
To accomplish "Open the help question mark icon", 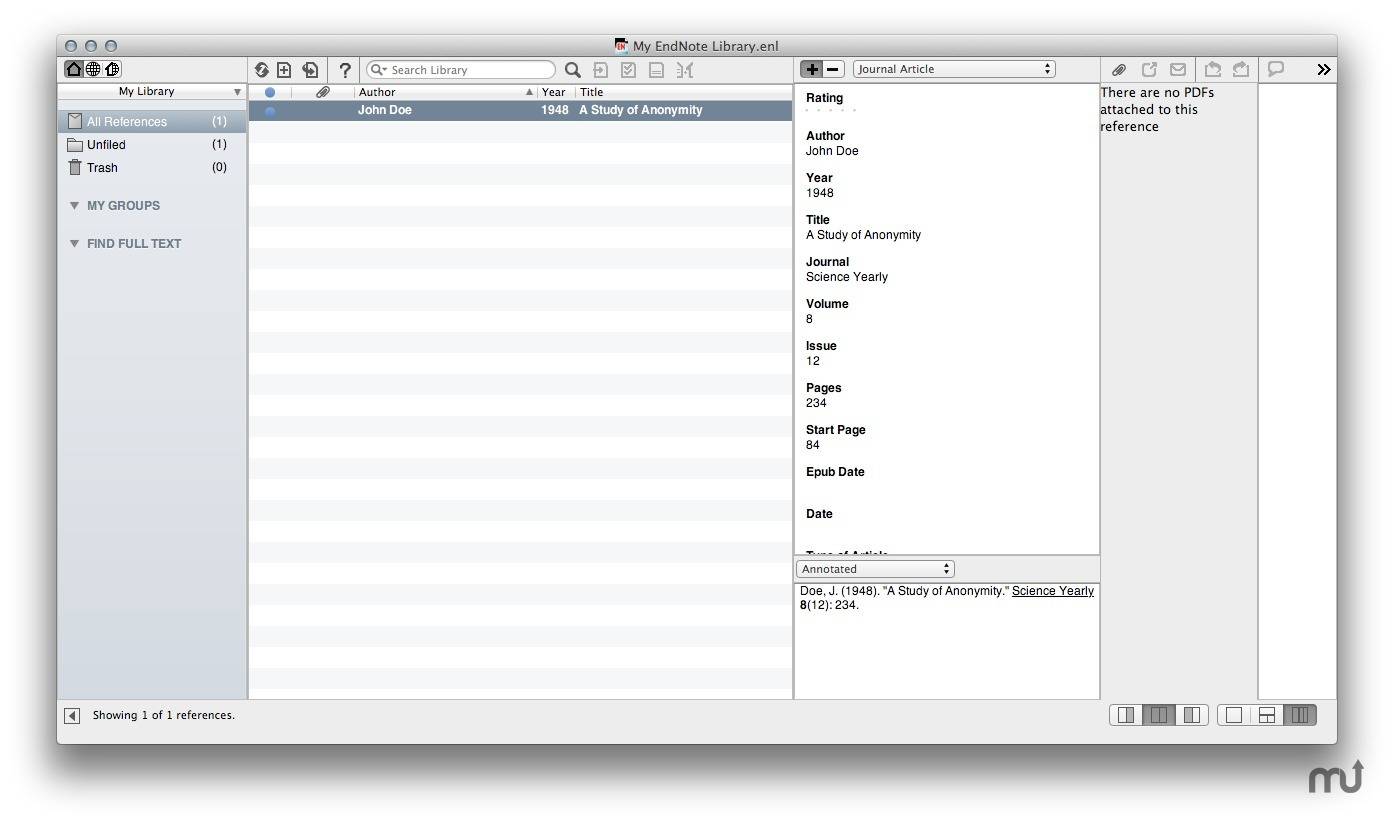I will point(345,70).
